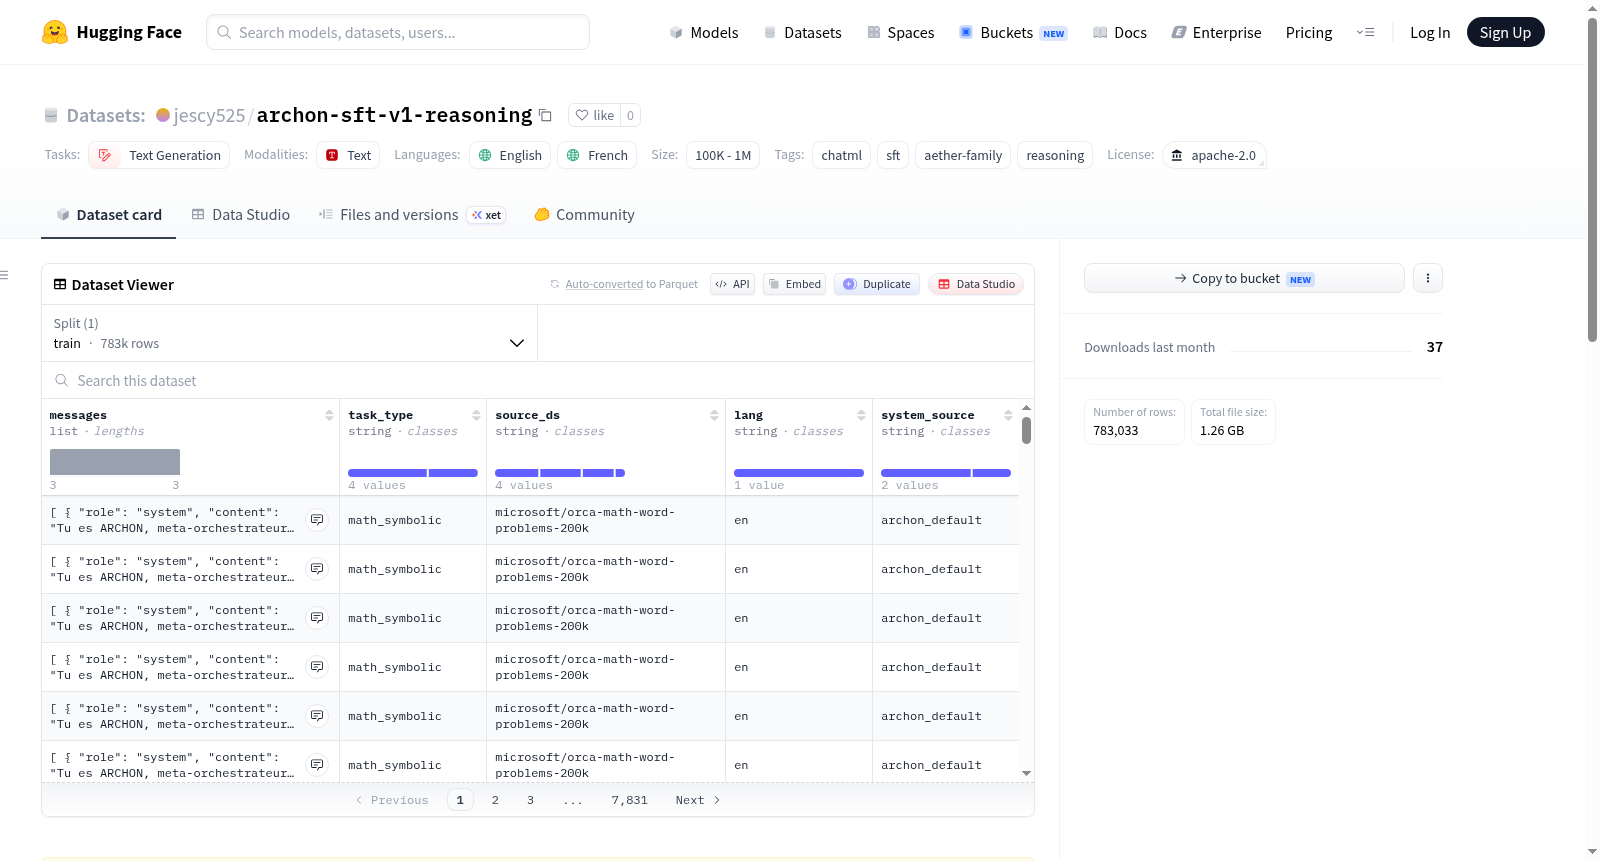Open the three-dot more options menu
Image resolution: width=1600 pixels, height=861 pixels.
tap(1428, 278)
